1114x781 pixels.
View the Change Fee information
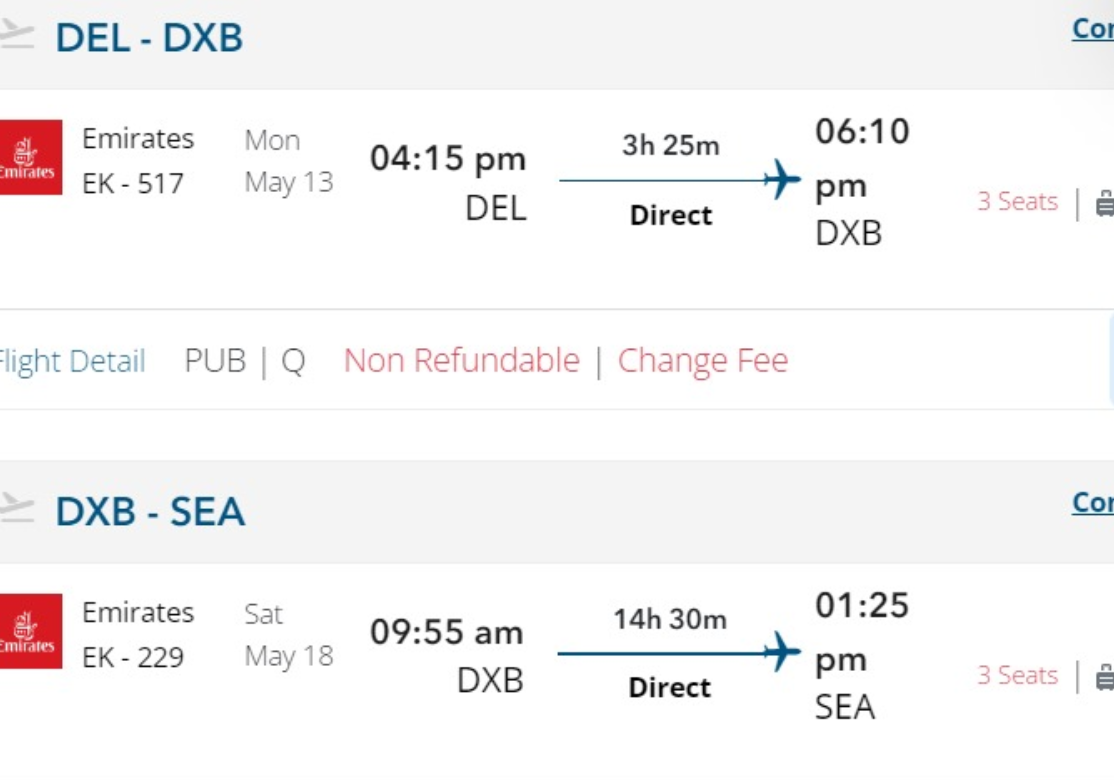(x=702, y=361)
